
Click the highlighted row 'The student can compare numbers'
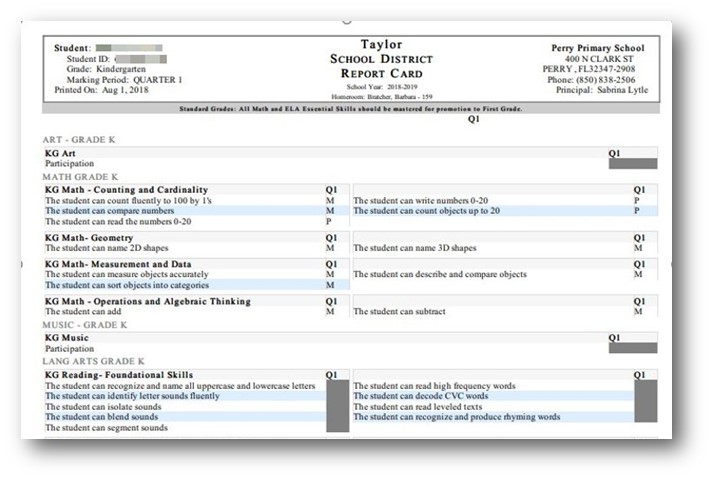point(197,211)
